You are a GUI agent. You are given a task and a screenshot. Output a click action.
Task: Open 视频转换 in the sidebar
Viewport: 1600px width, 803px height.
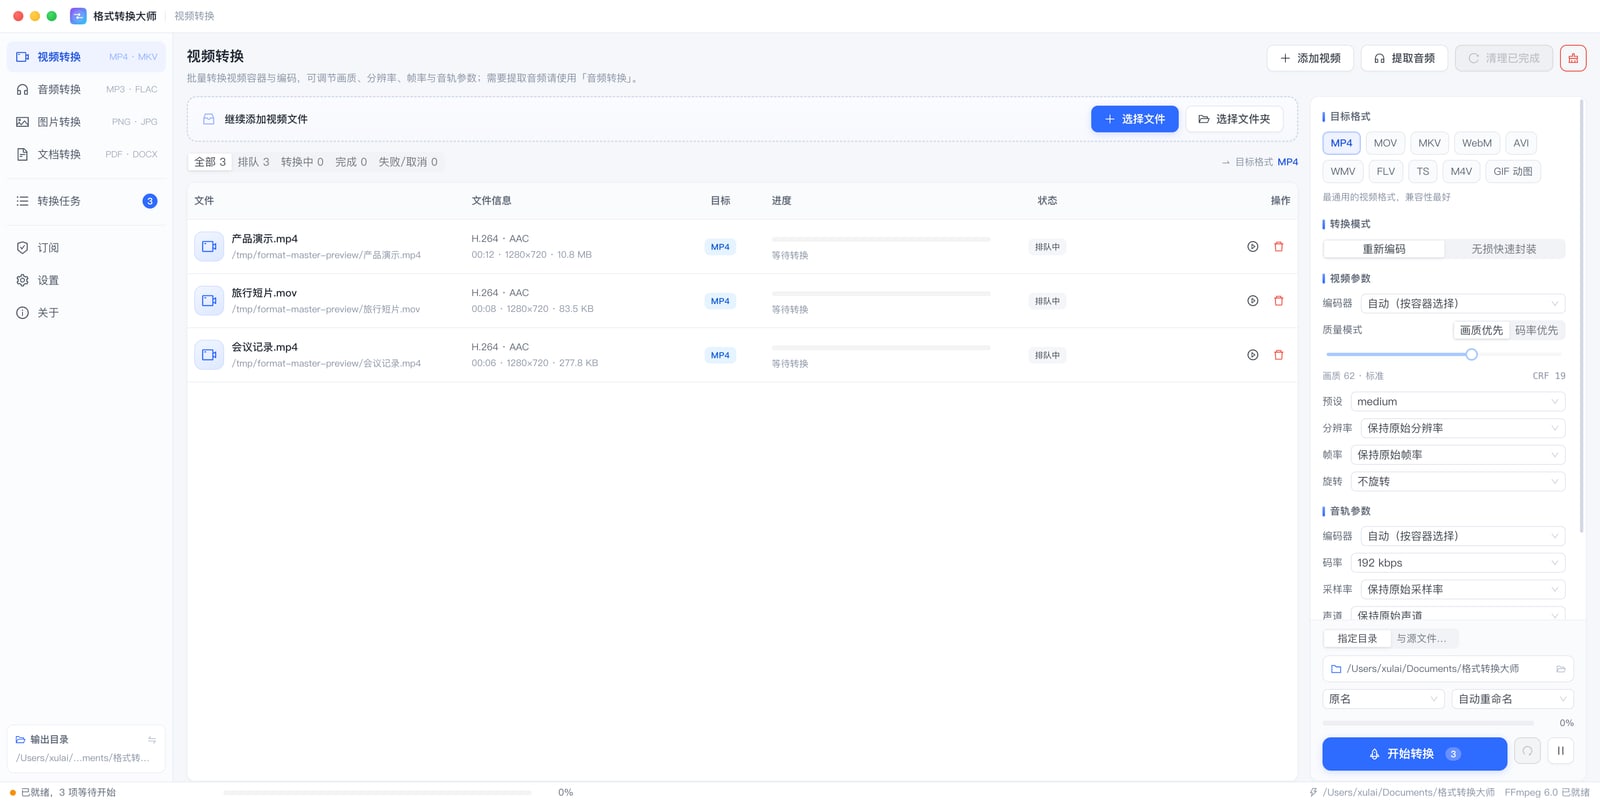click(x=86, y=57)
